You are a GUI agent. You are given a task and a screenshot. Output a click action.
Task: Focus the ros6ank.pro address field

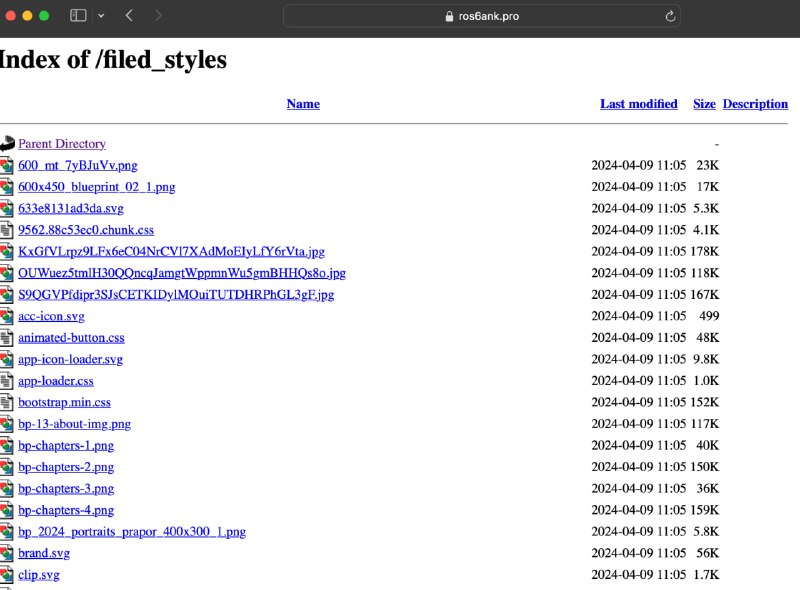pyautogui.click(x=482, y=16)
